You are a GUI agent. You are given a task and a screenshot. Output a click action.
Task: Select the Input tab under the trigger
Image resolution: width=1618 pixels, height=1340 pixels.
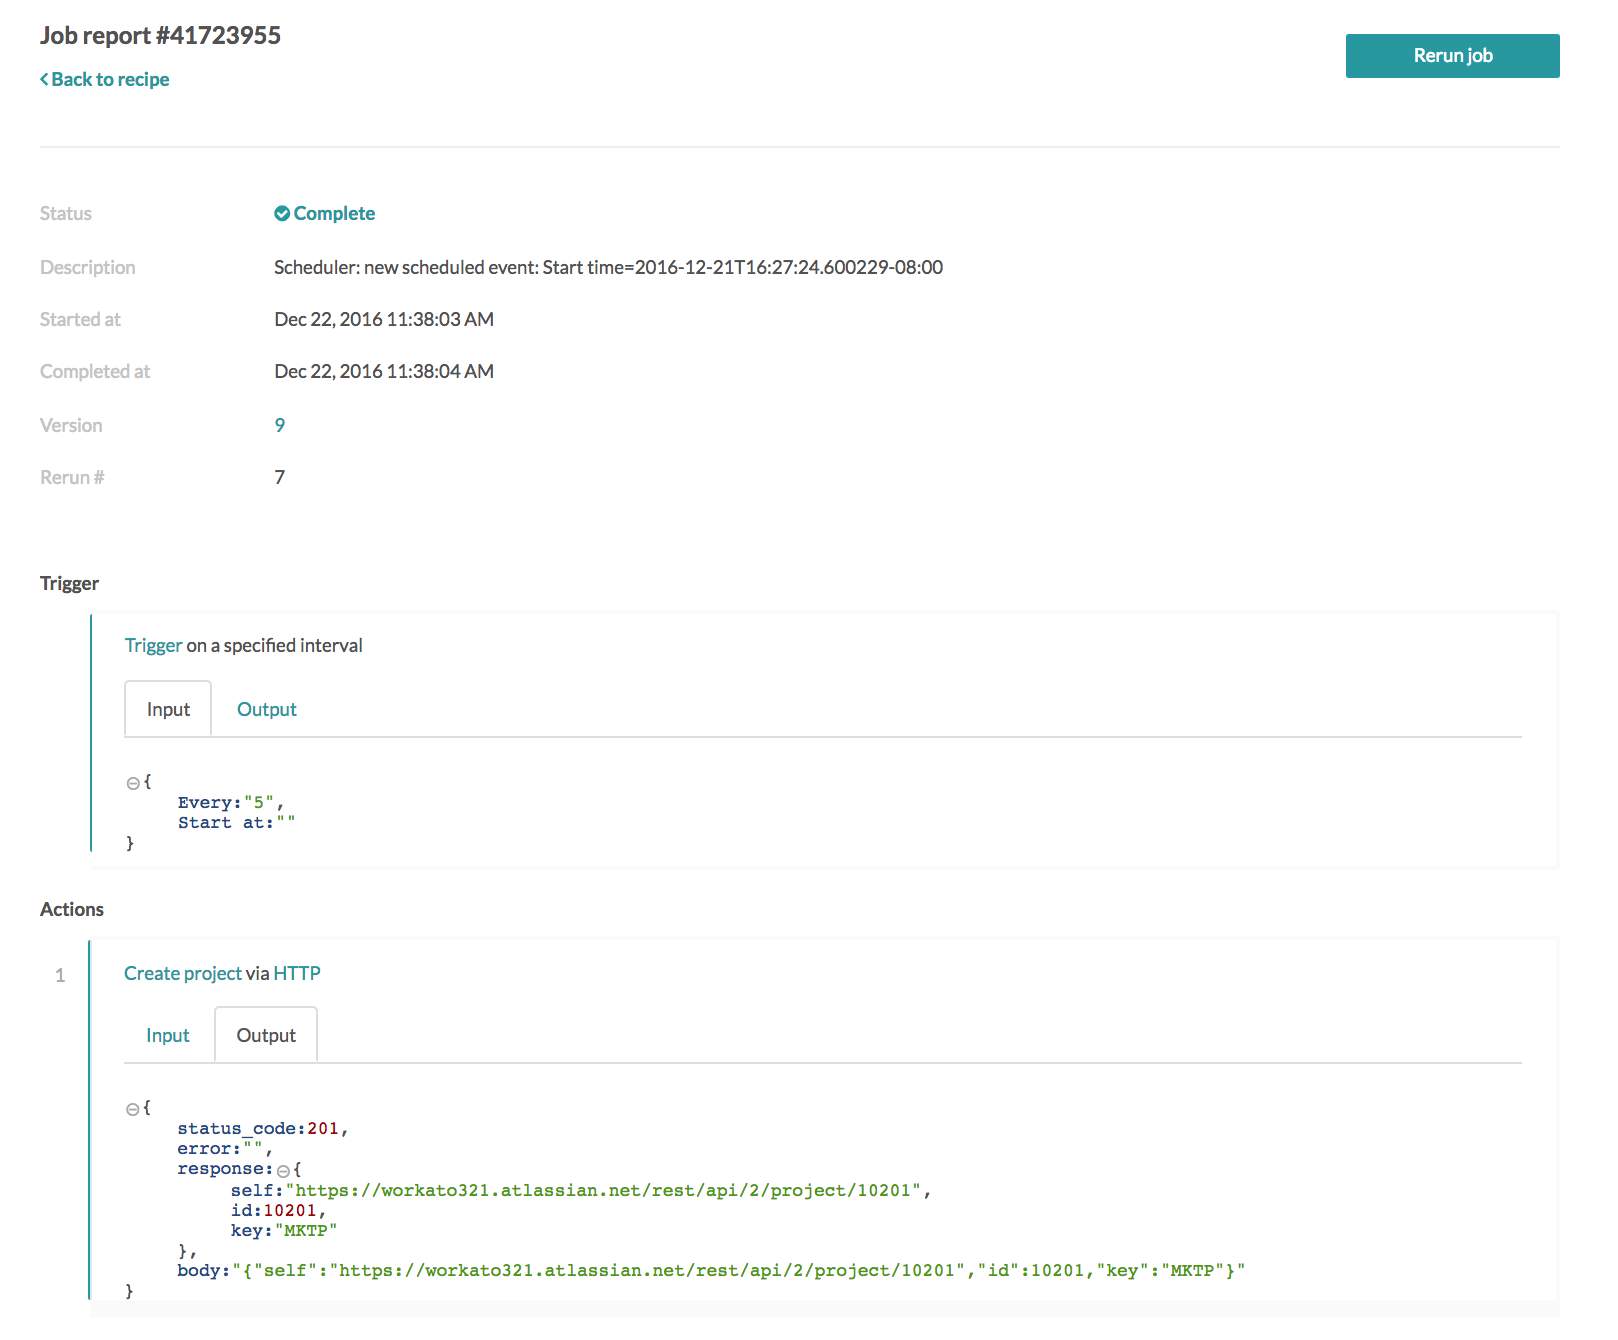pyautogui.click(x=167, y=709)
